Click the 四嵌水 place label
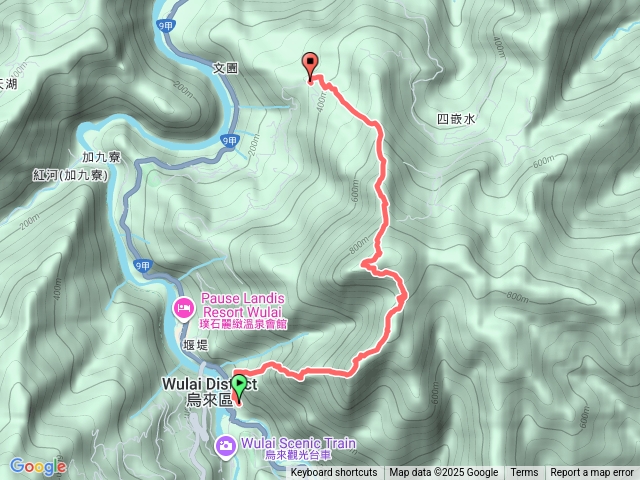Viewport: 640px width, 480px height. point(456,119)
